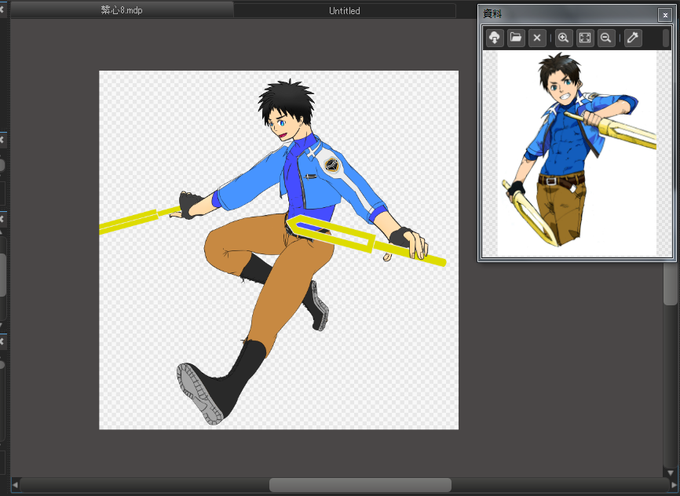This screenshot has width=680, height=496.
Task: Open cloud download in the reference window
Action: pyautogui.click(x=494, y=38)
